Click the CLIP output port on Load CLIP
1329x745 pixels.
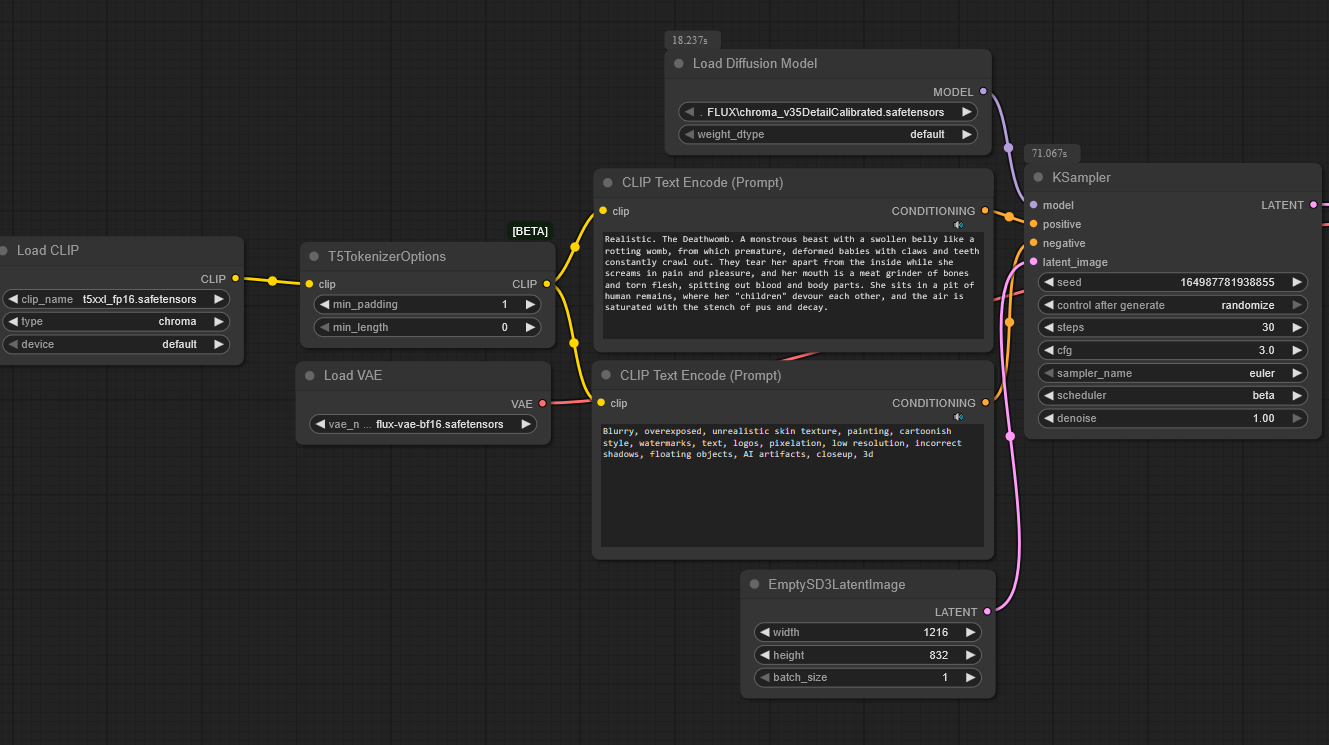pyautogui.click(x=235, y=279)
